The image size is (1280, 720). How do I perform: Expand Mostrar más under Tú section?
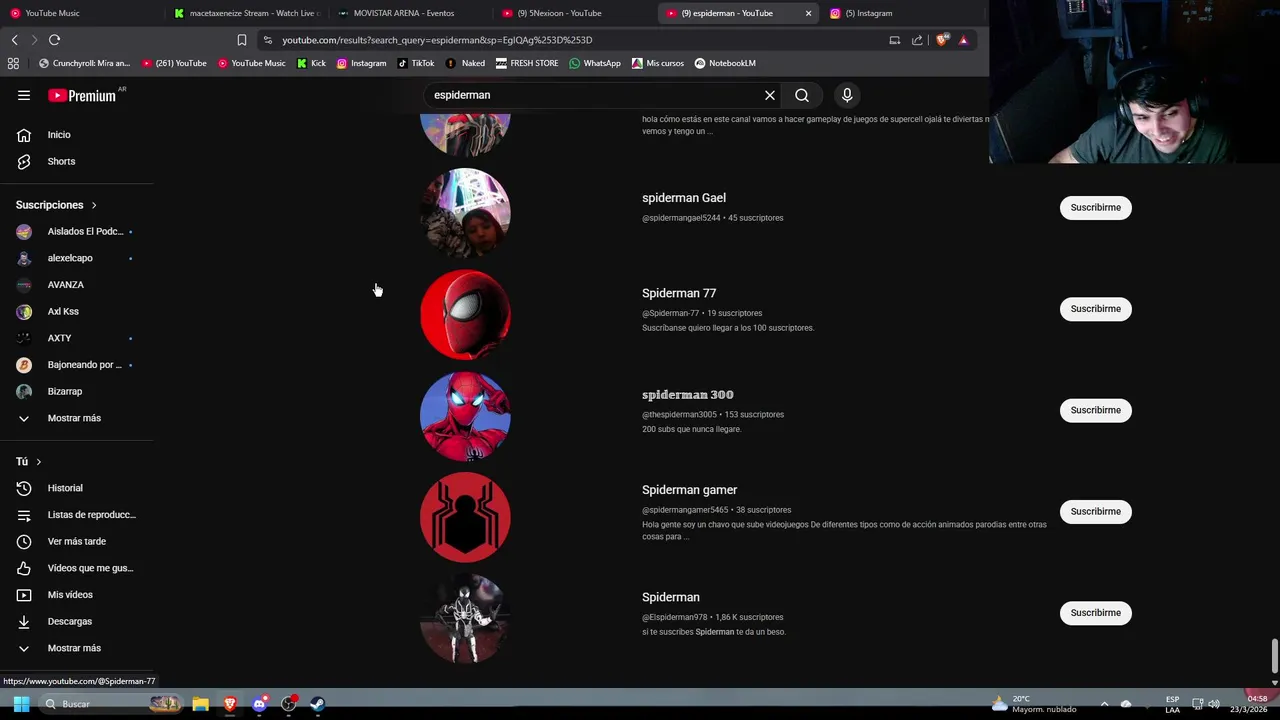point(74,648)
